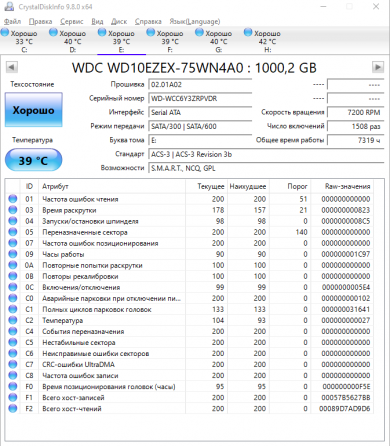Click the Текущее column header
390x446 pixels.
(x=206, y=187)
